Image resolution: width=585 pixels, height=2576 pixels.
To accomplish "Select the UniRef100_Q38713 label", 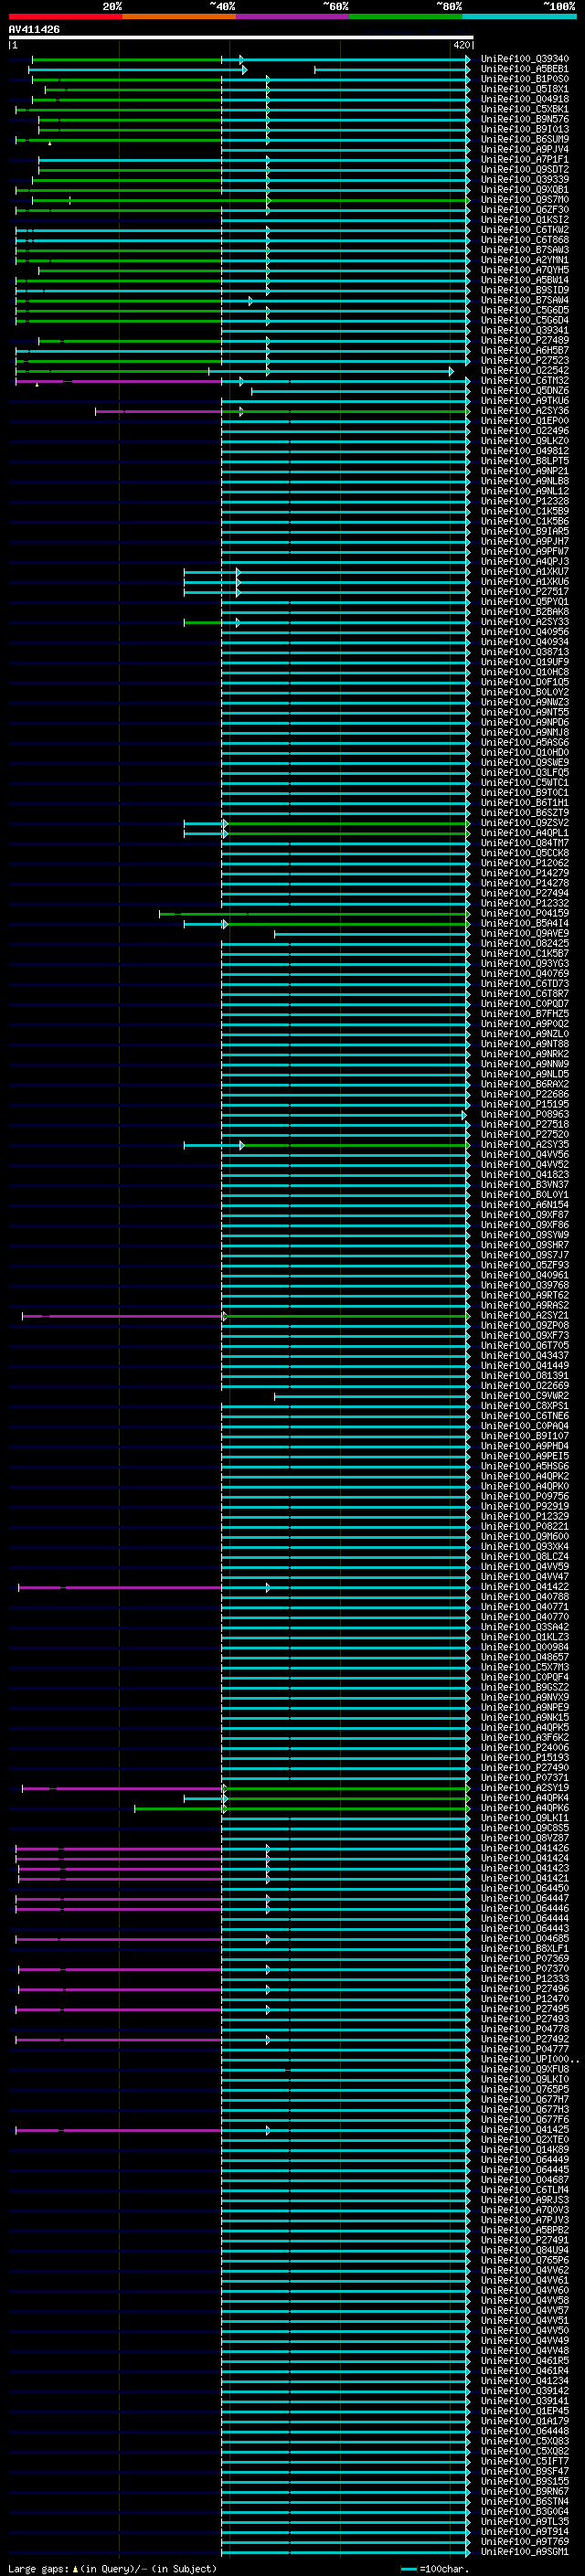I will (525, 652).
